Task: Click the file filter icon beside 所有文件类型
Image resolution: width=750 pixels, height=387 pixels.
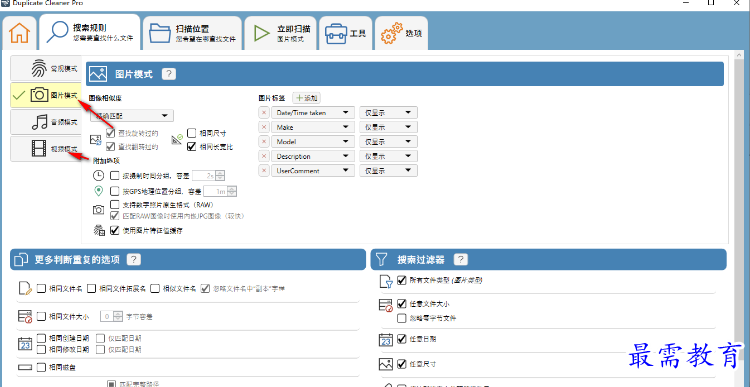Action: (386, 281)
